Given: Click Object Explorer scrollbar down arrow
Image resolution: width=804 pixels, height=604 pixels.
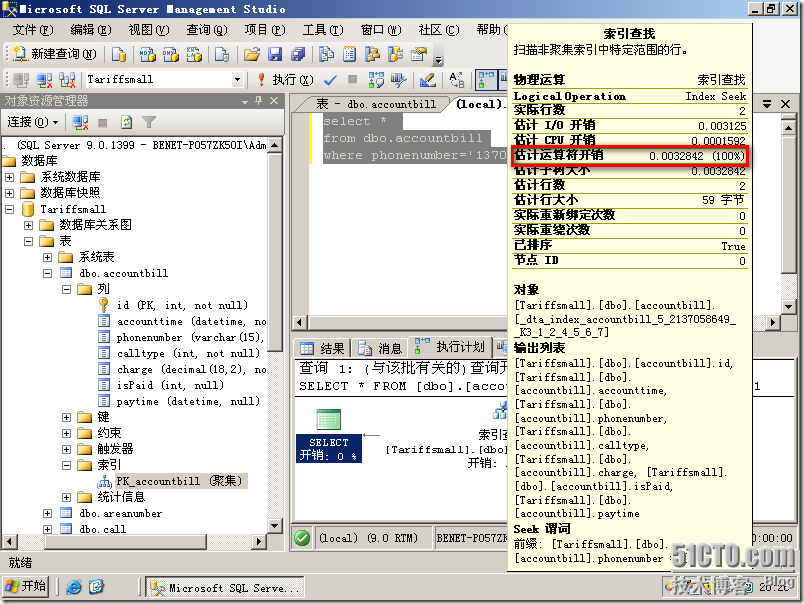Looking at the screenshot, I should pos(275,526).
